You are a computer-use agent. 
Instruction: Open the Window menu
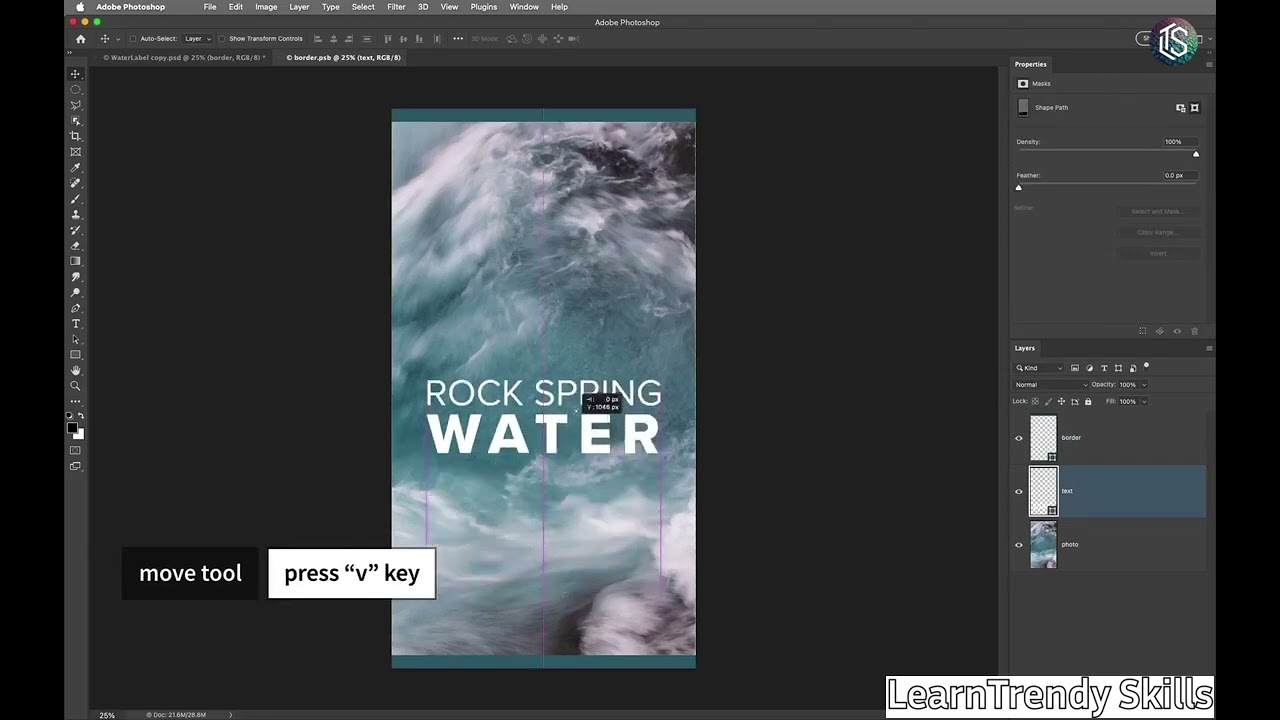coord(524,7)
